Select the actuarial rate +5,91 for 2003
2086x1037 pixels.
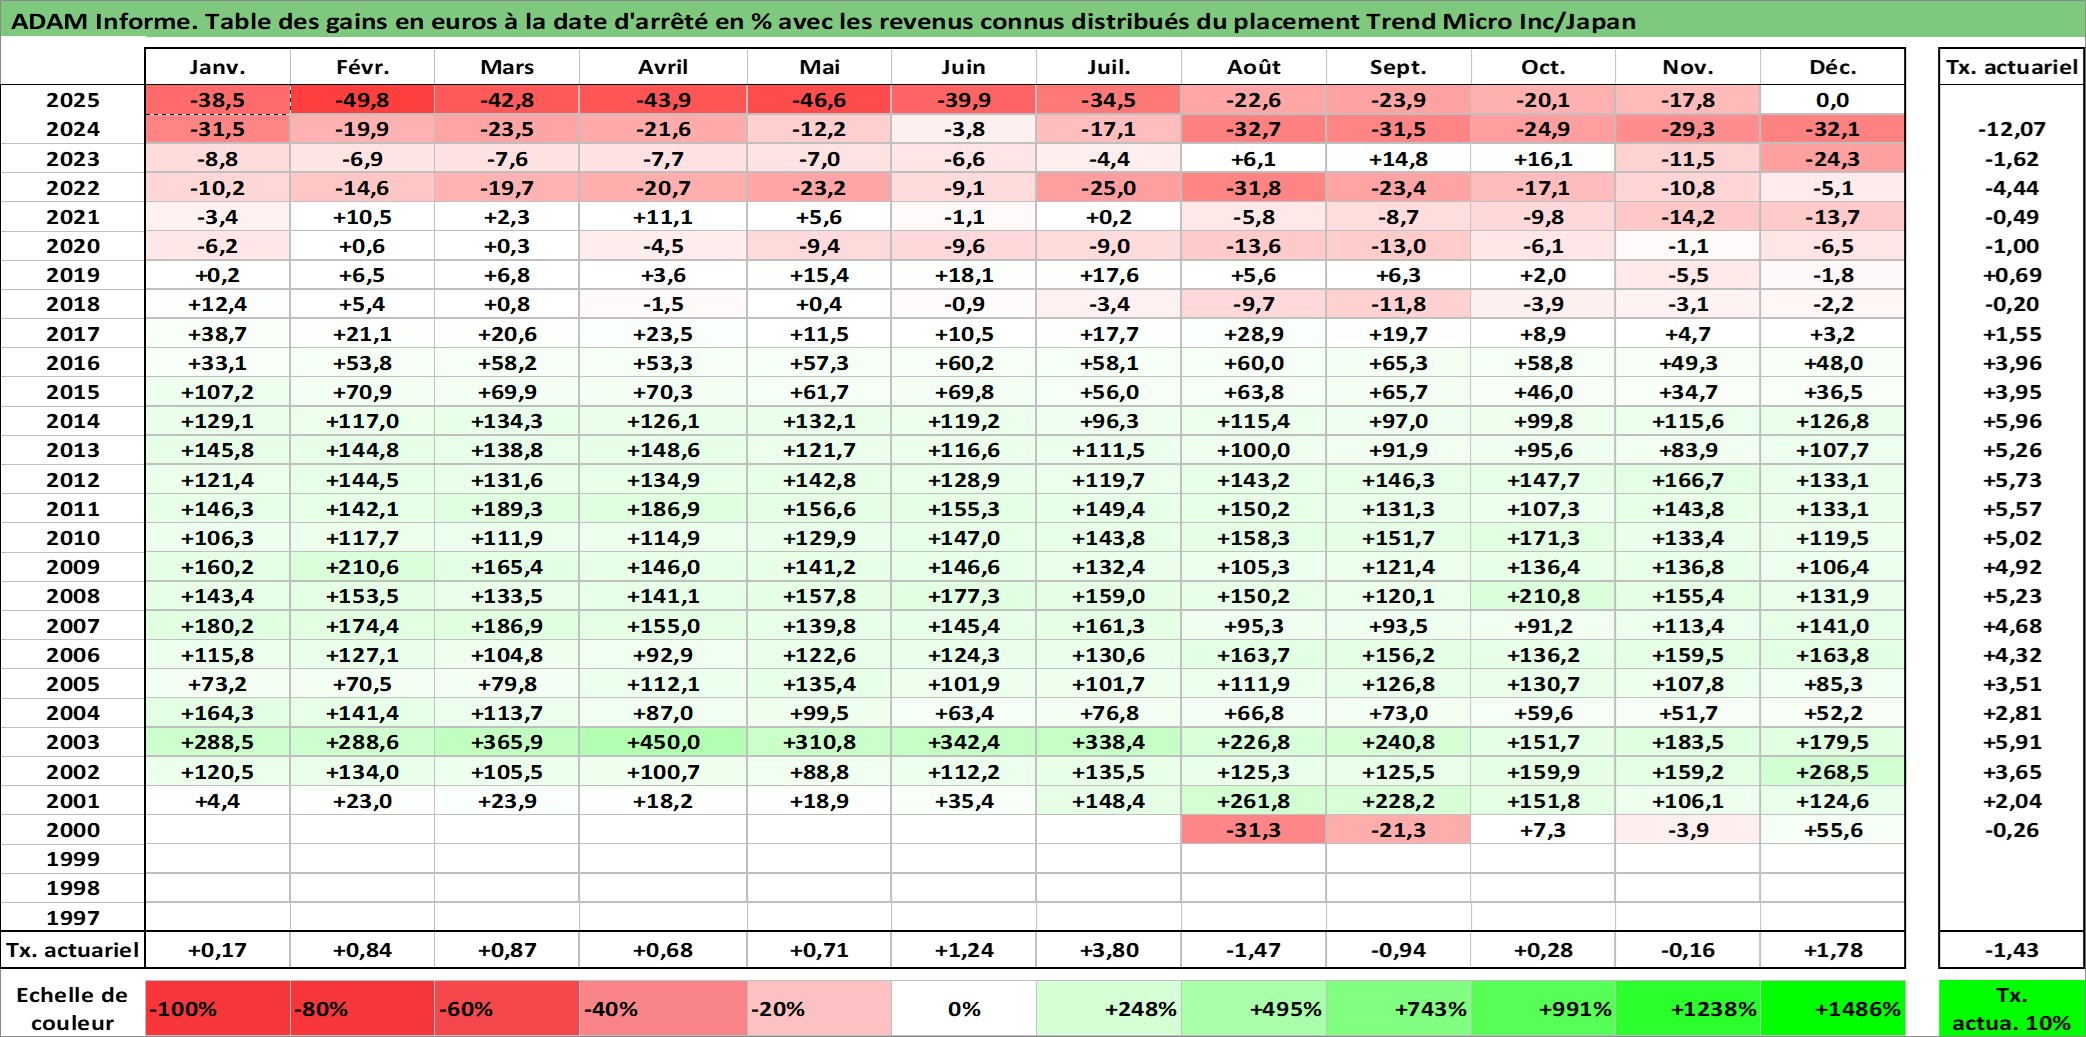click(2012, 742)
